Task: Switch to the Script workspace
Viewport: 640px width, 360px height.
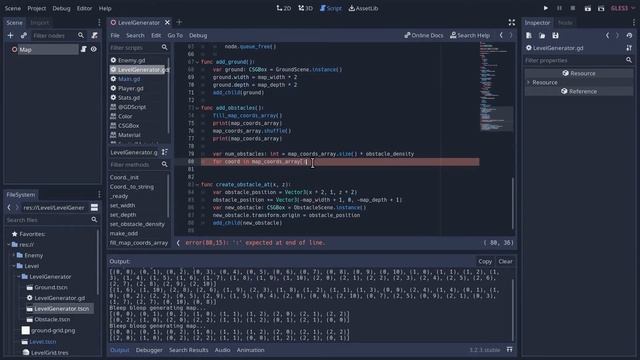Action: [x=331, y=8]
